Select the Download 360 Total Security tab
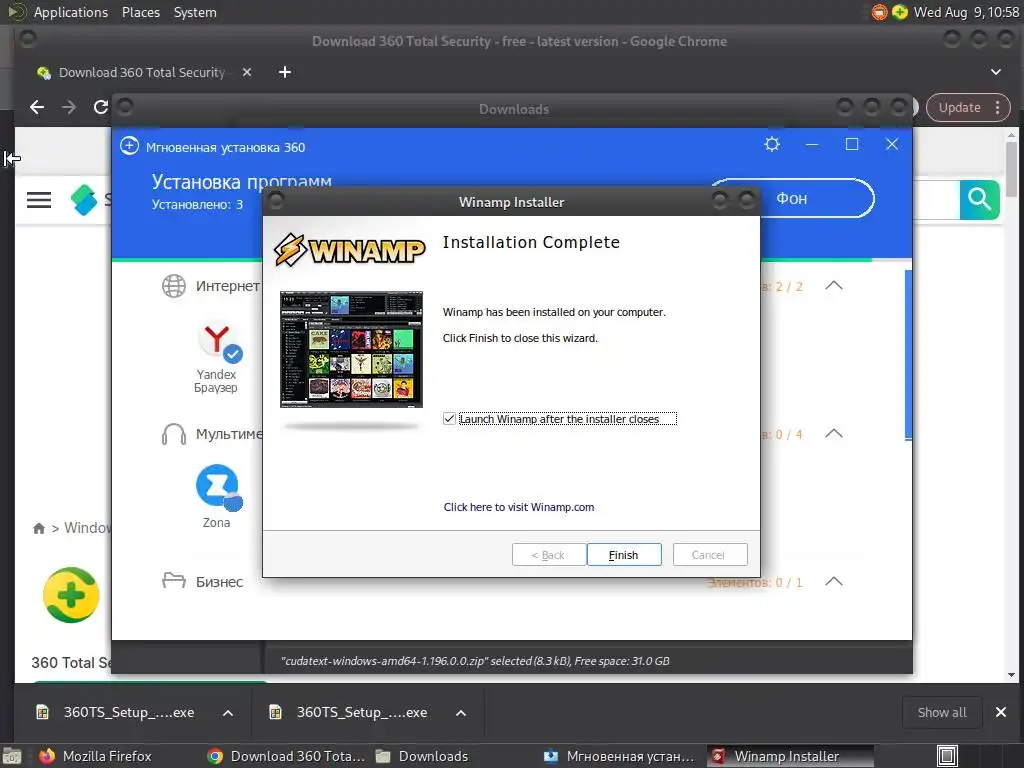The width and height of the screenshot is (1024, 768). 144,72
